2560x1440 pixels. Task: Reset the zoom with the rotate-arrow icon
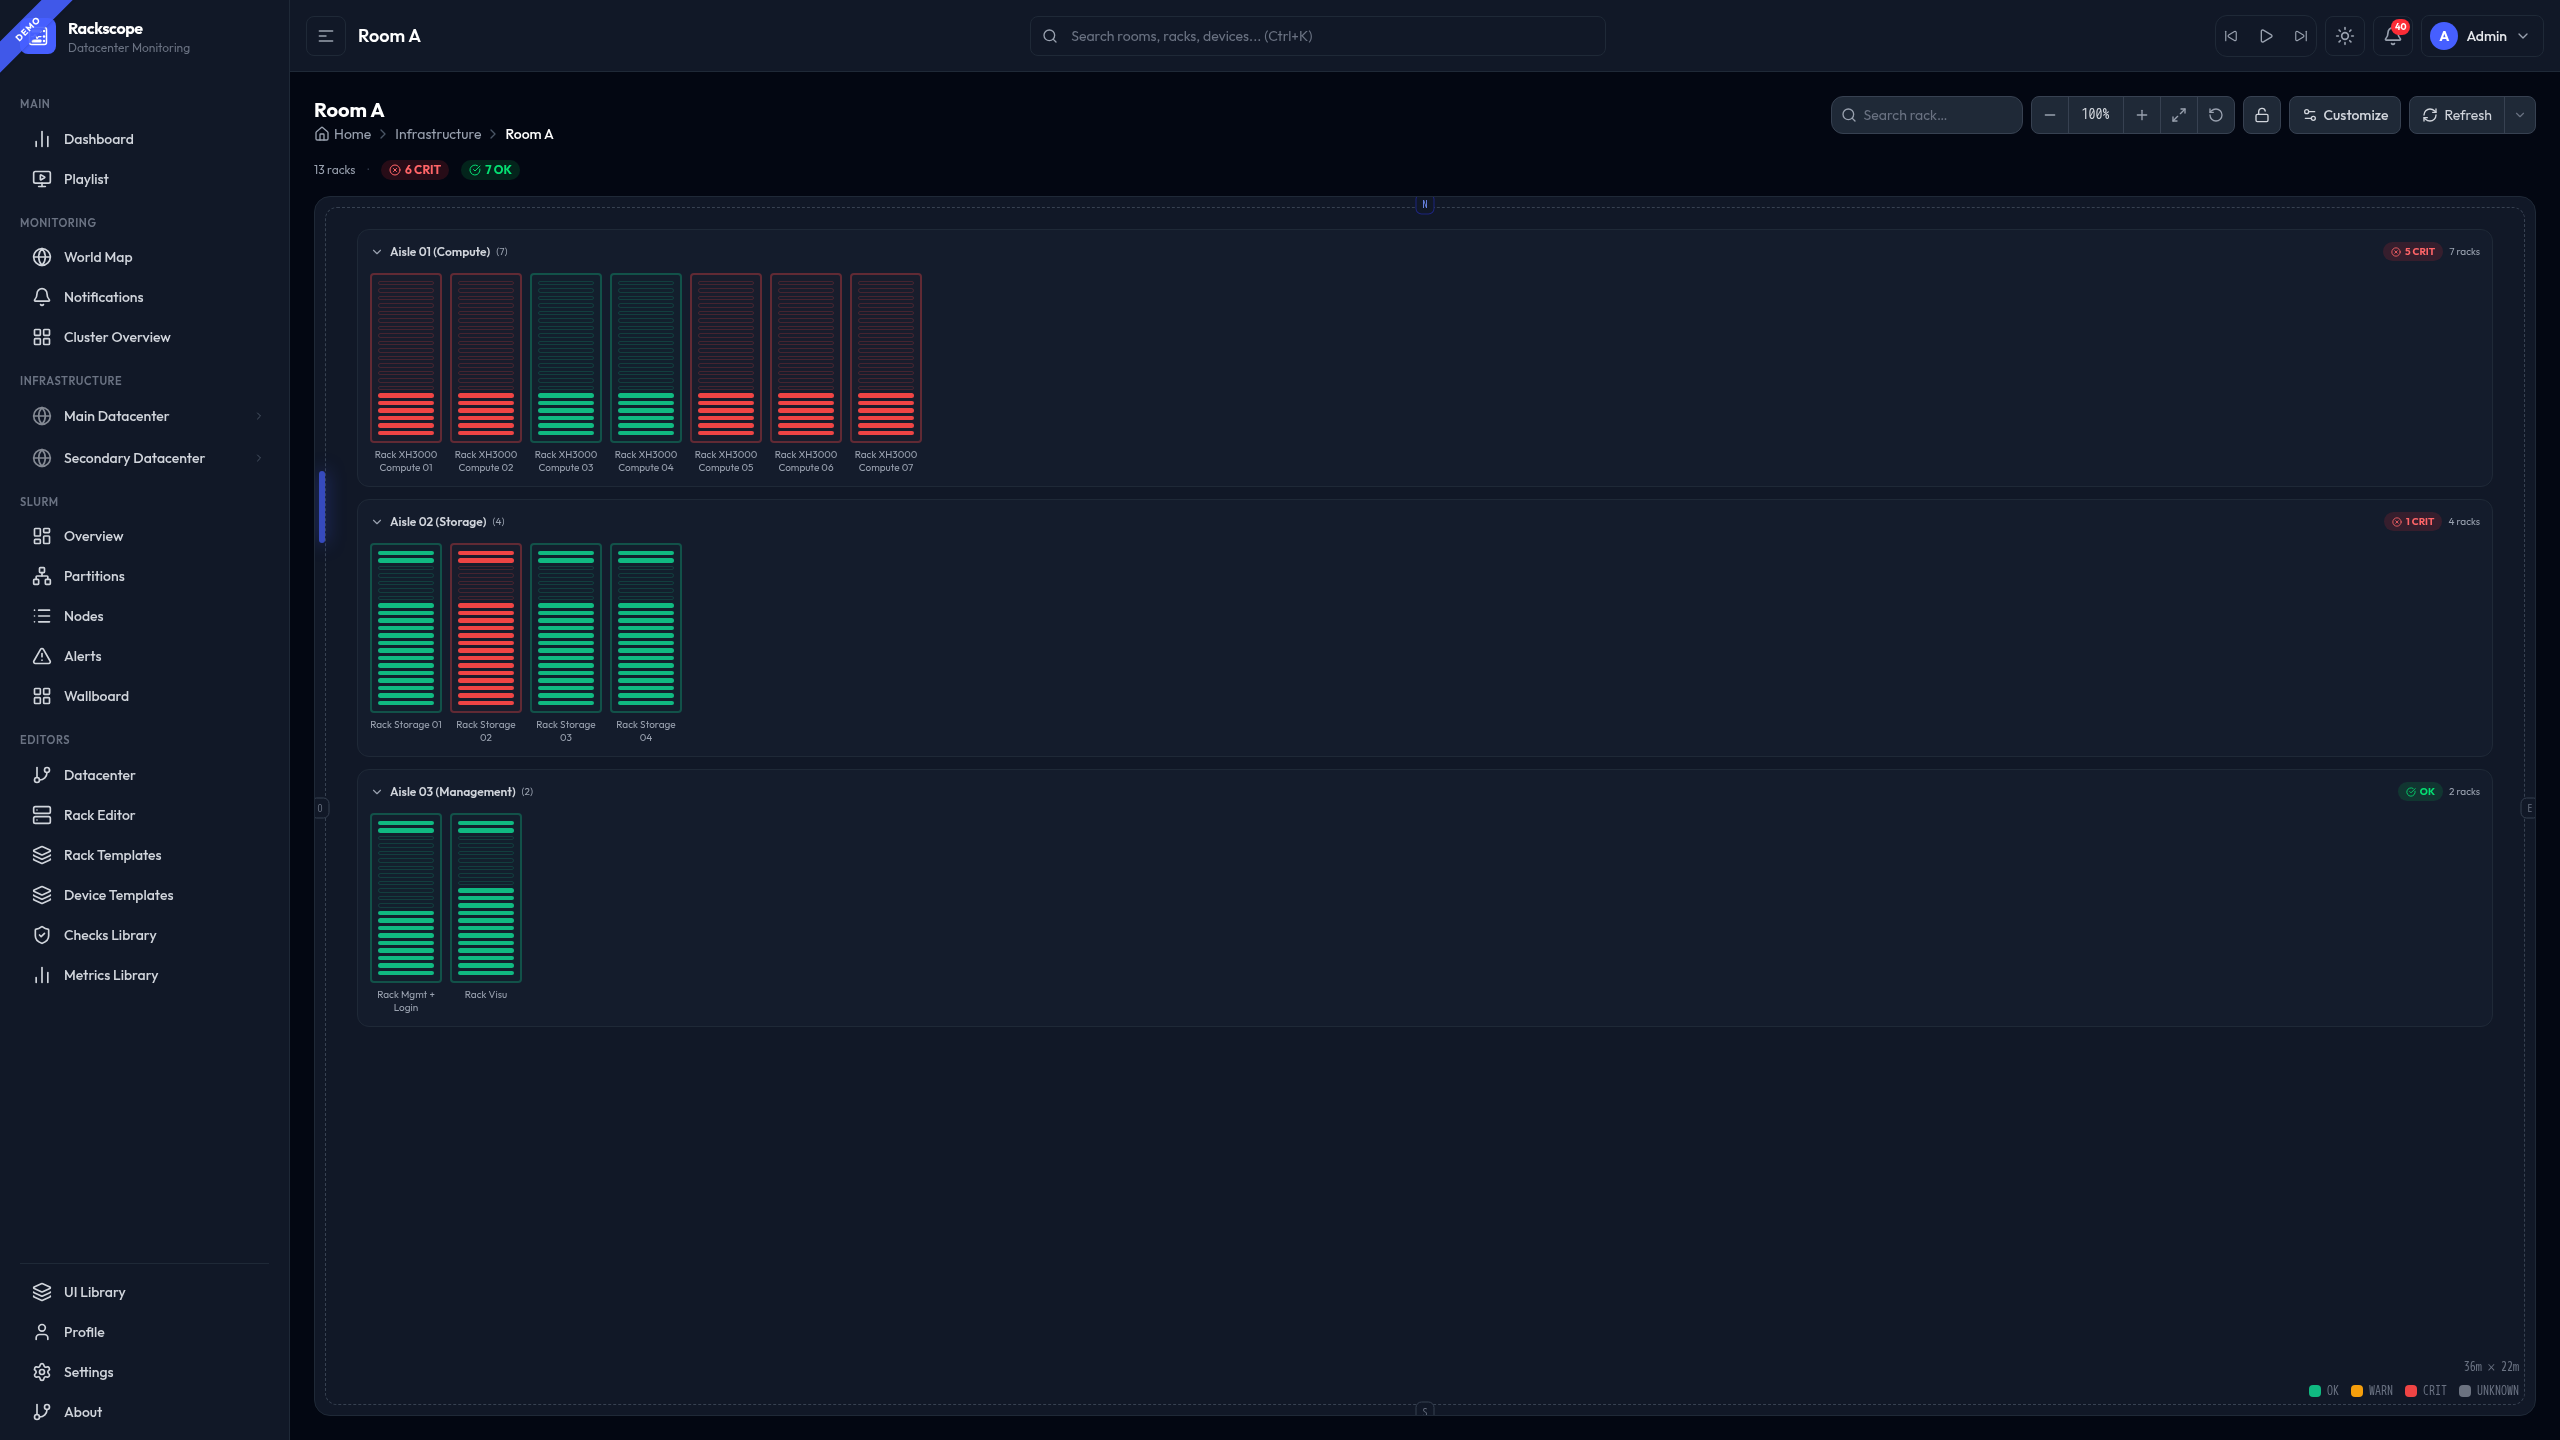(x=2215, y=115)
